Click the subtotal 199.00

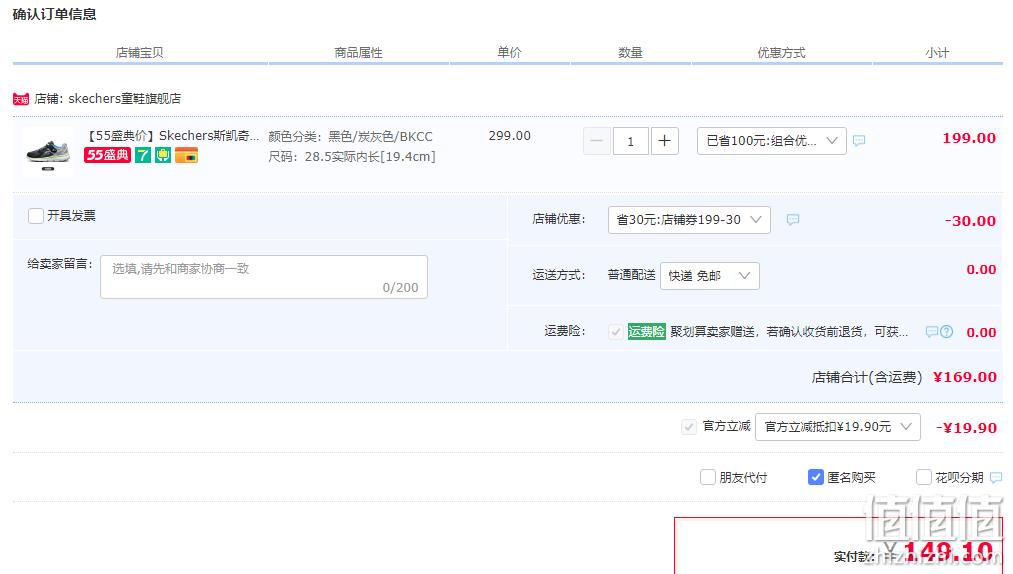pos(969,138)
